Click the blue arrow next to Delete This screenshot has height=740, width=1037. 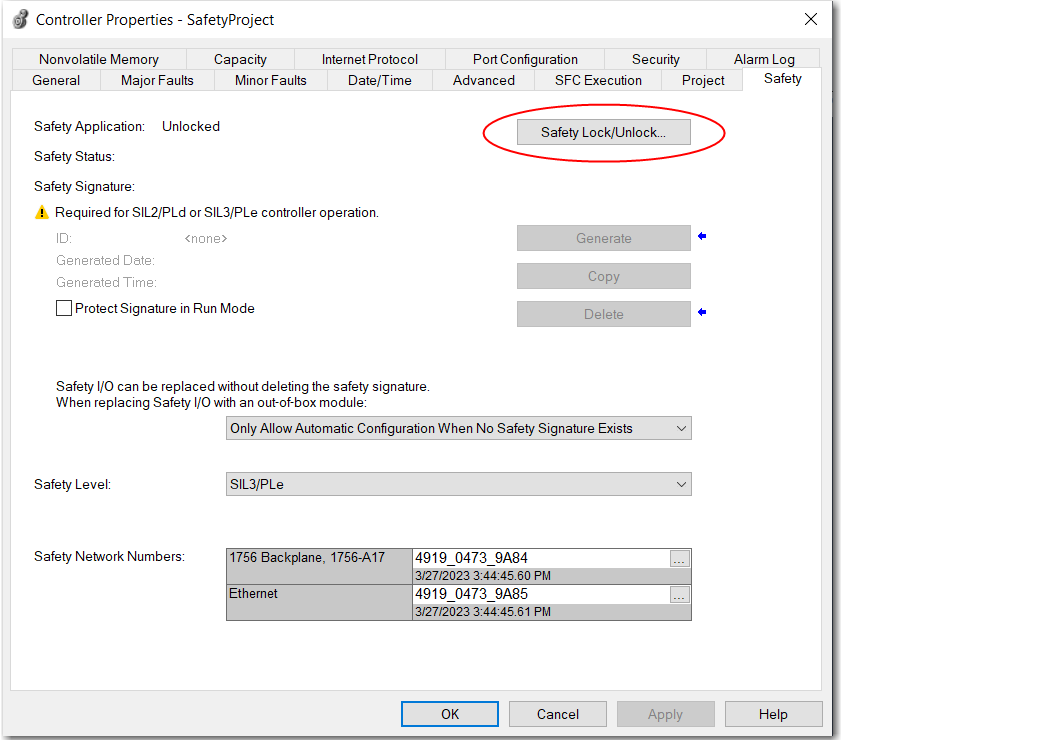tap(702, 313)
